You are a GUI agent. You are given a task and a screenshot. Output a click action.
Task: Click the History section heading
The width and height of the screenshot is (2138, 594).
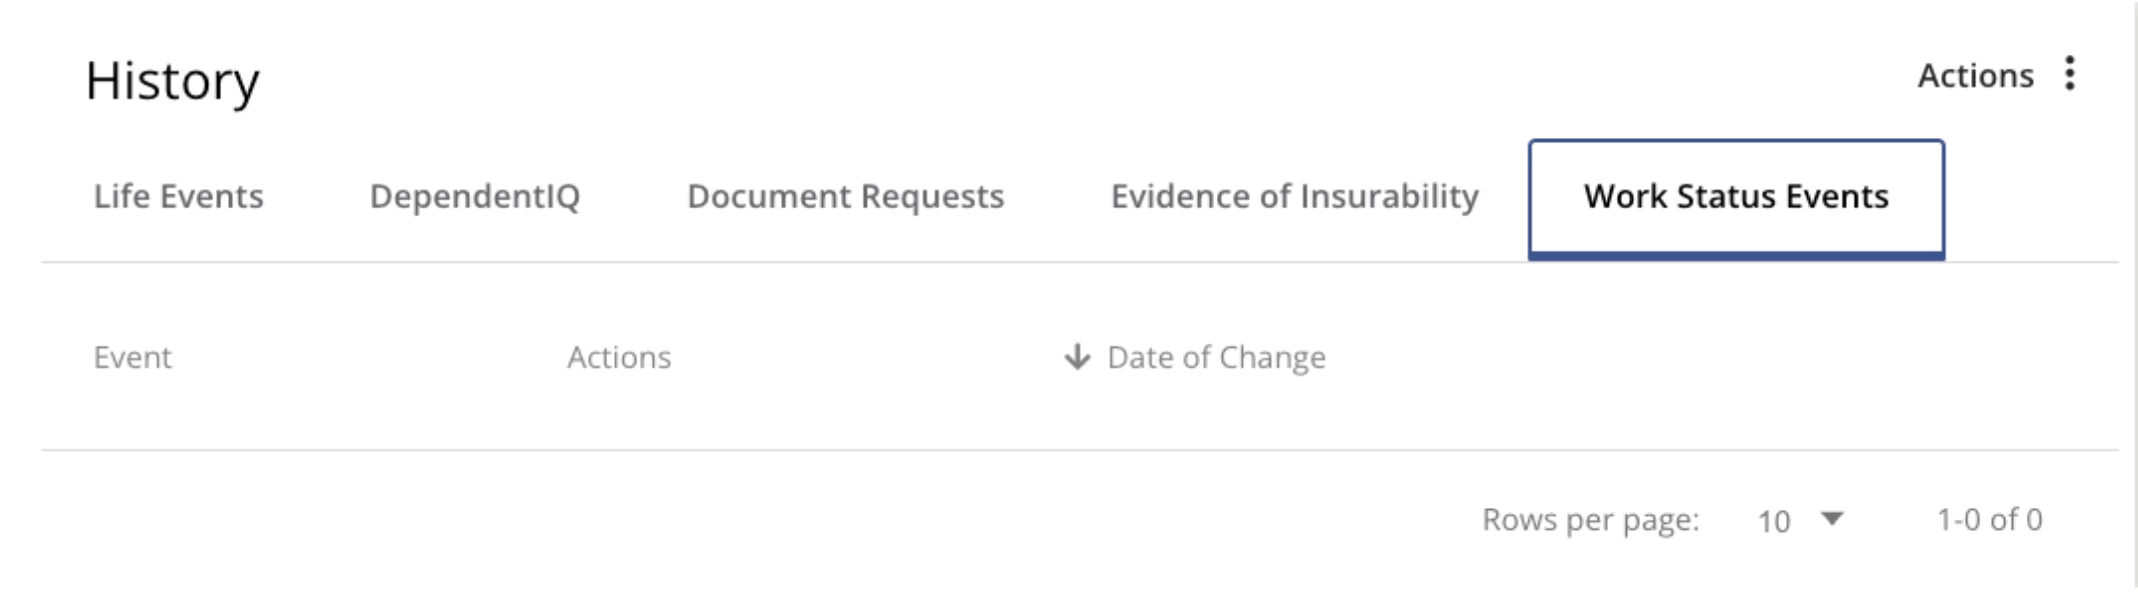pos(172,81)
